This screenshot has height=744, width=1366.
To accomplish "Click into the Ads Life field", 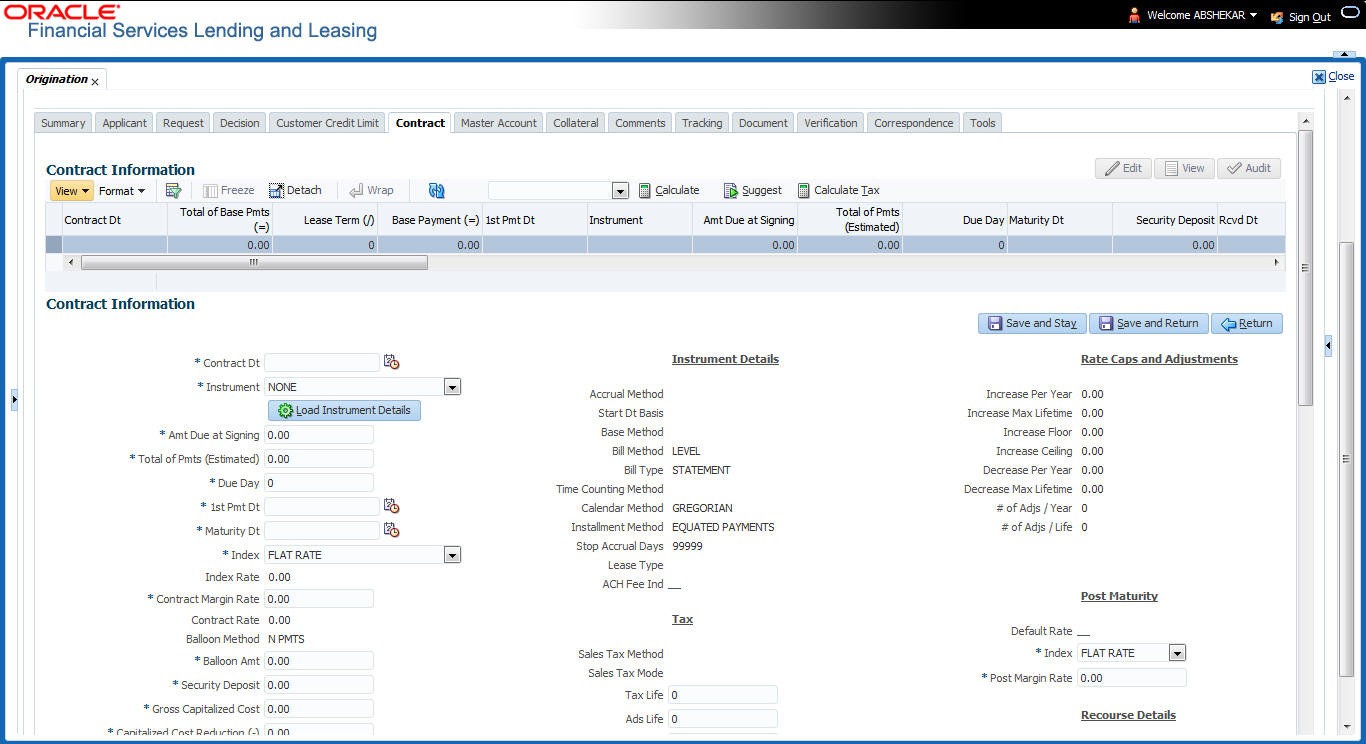I will [723, 719].
